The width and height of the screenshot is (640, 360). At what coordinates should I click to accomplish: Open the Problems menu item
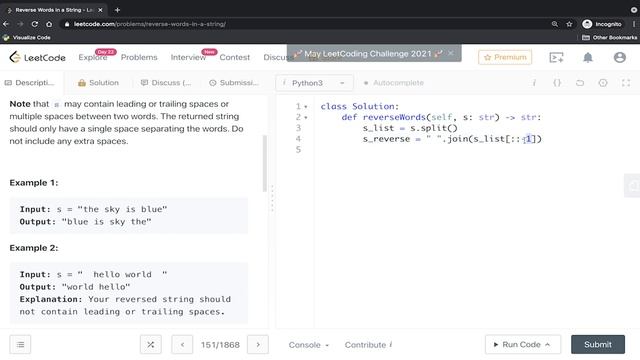click(139, 58)
